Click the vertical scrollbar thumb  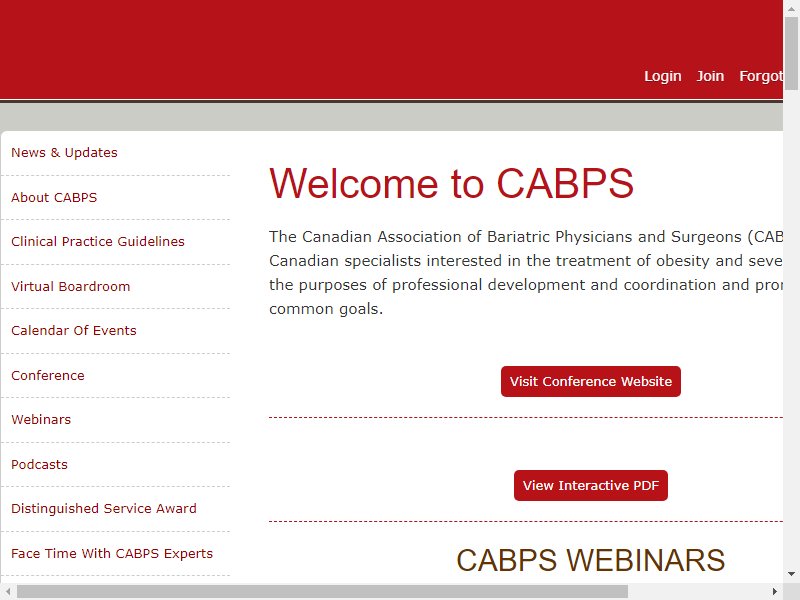(791, 54)
